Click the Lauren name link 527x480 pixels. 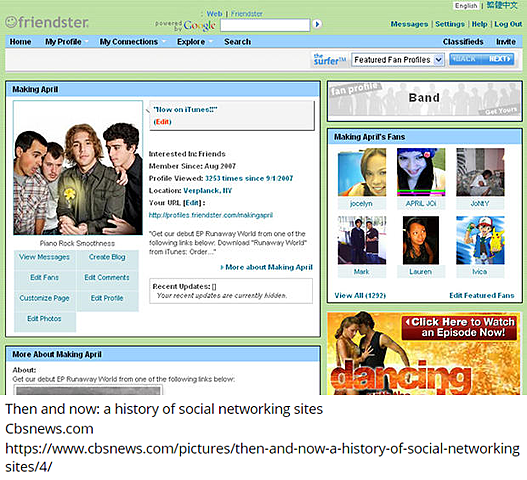click(x=420, y=272)
